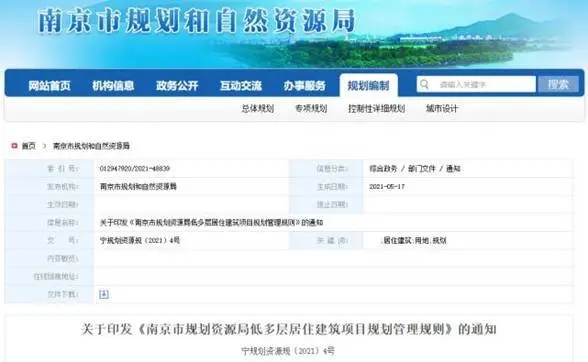Click the magnifier icon in search box

424,84
